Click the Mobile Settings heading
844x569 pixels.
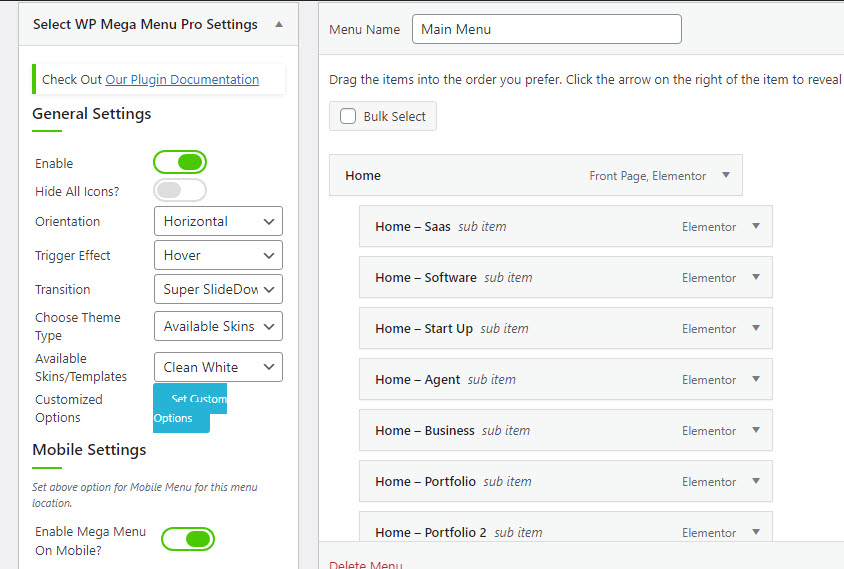click(x=89, y=450)
